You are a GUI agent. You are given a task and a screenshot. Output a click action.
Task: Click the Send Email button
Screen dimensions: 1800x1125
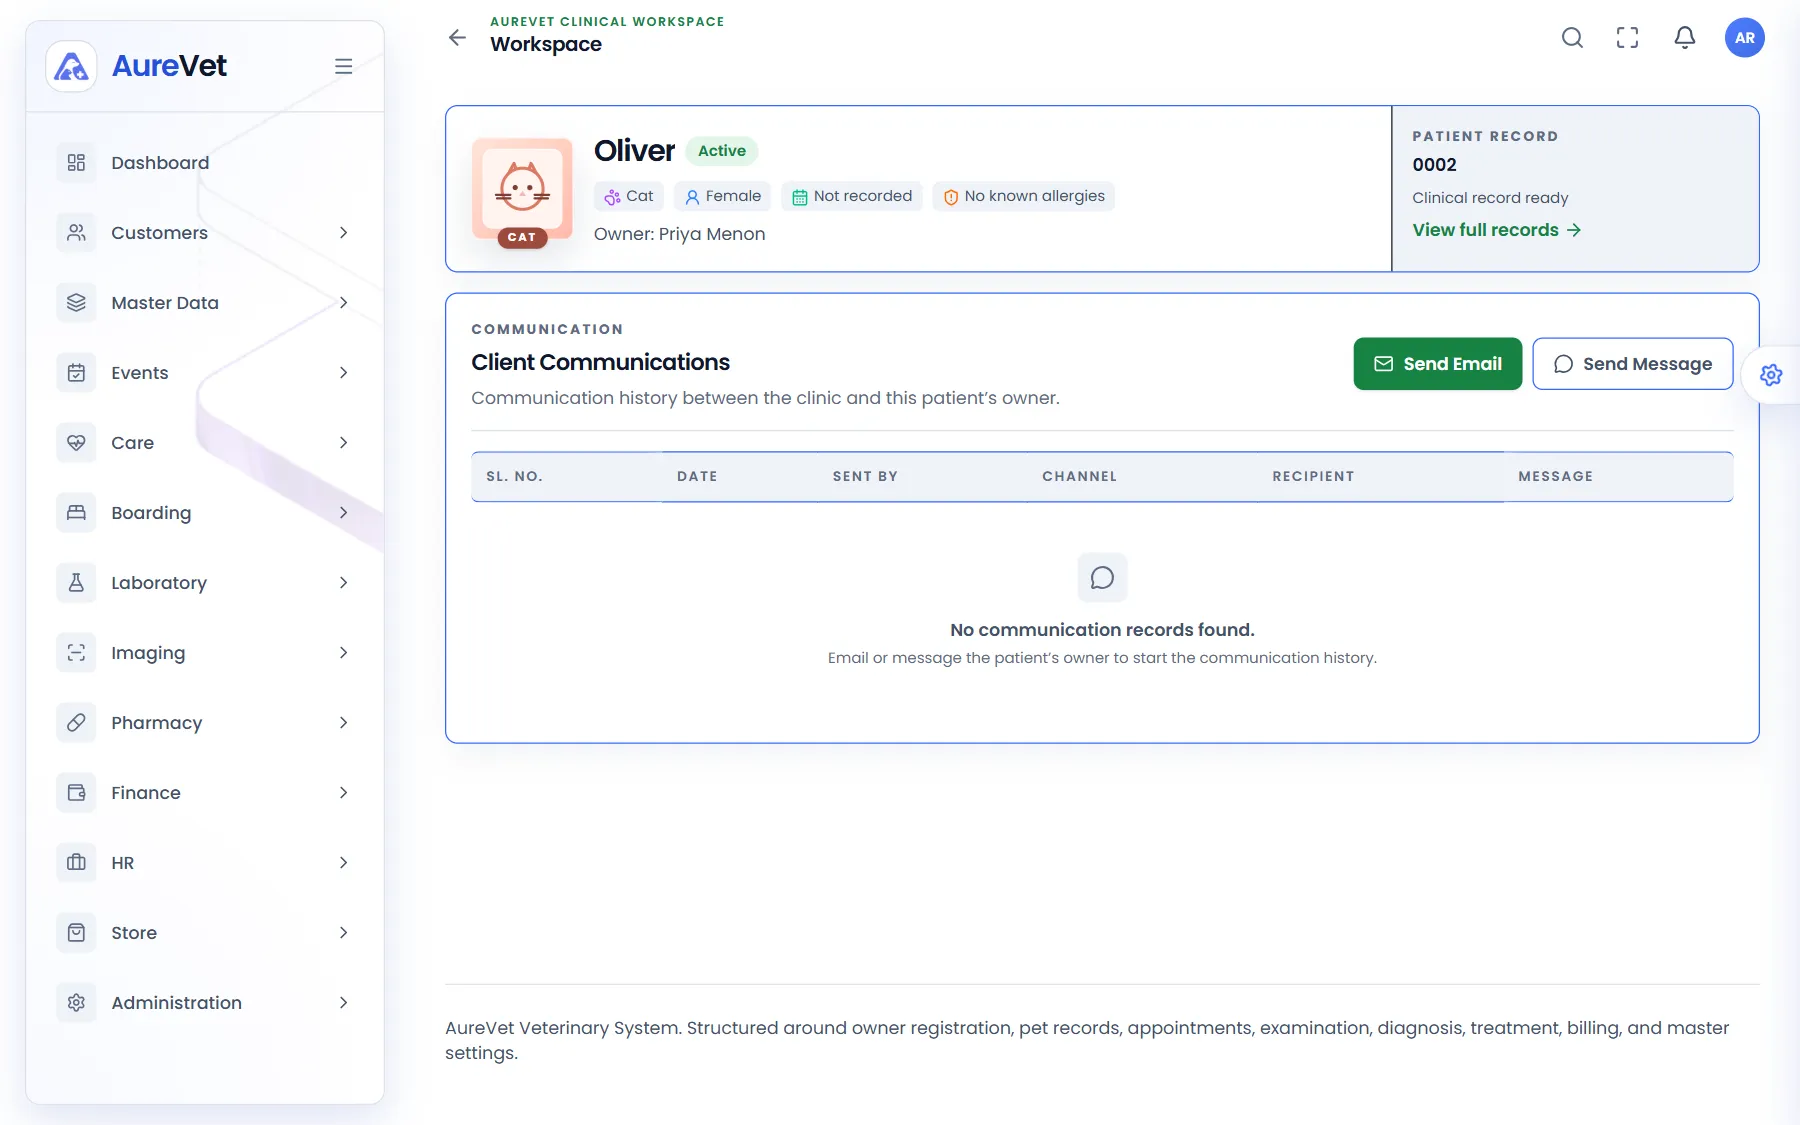[x=1437, y=364]
